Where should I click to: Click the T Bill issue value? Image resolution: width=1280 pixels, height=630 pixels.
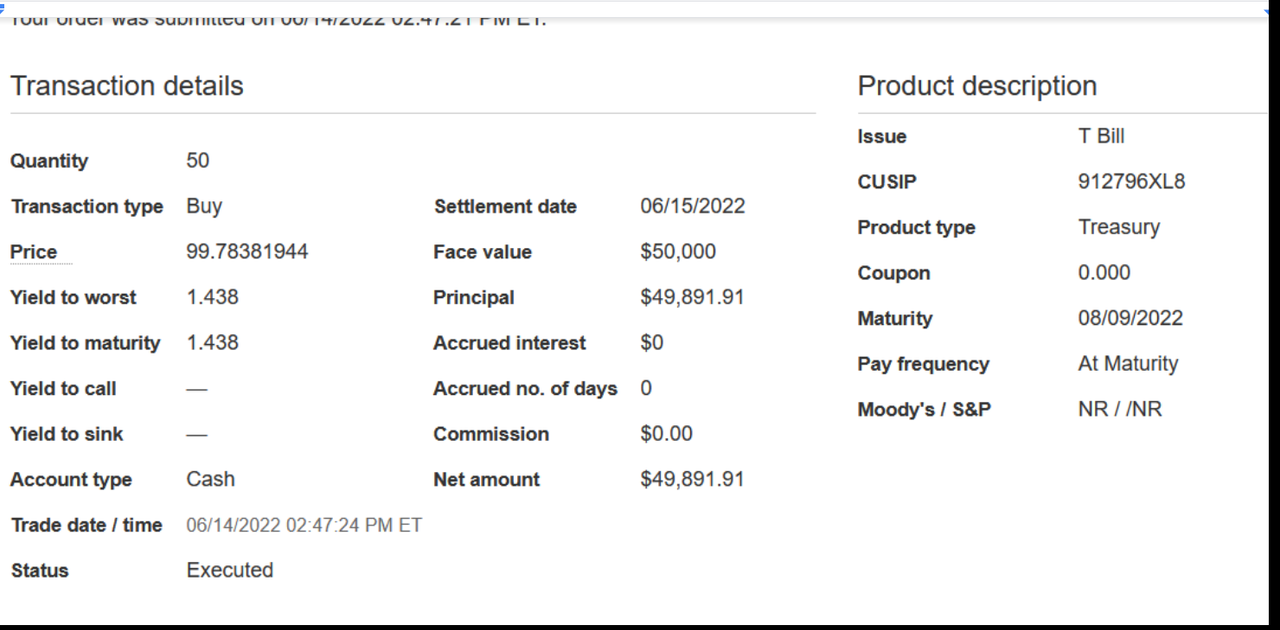[1101, 136]
